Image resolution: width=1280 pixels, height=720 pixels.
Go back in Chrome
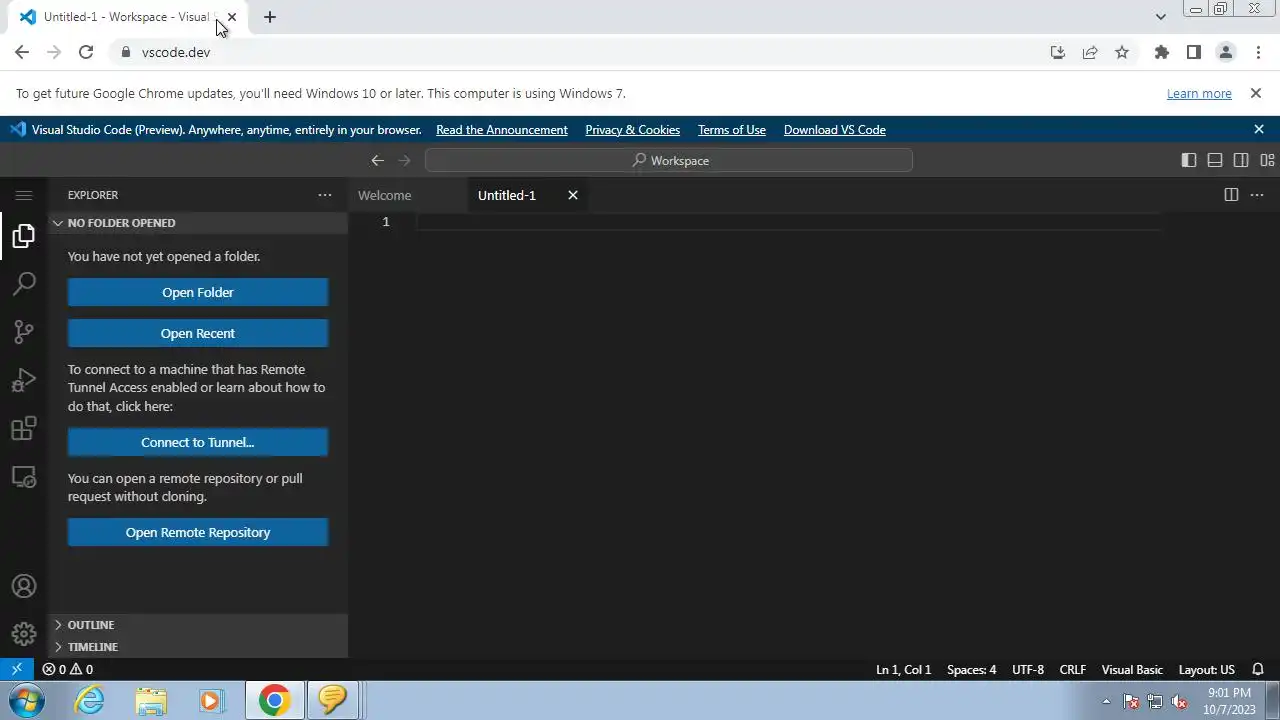[x=22, y=52]
